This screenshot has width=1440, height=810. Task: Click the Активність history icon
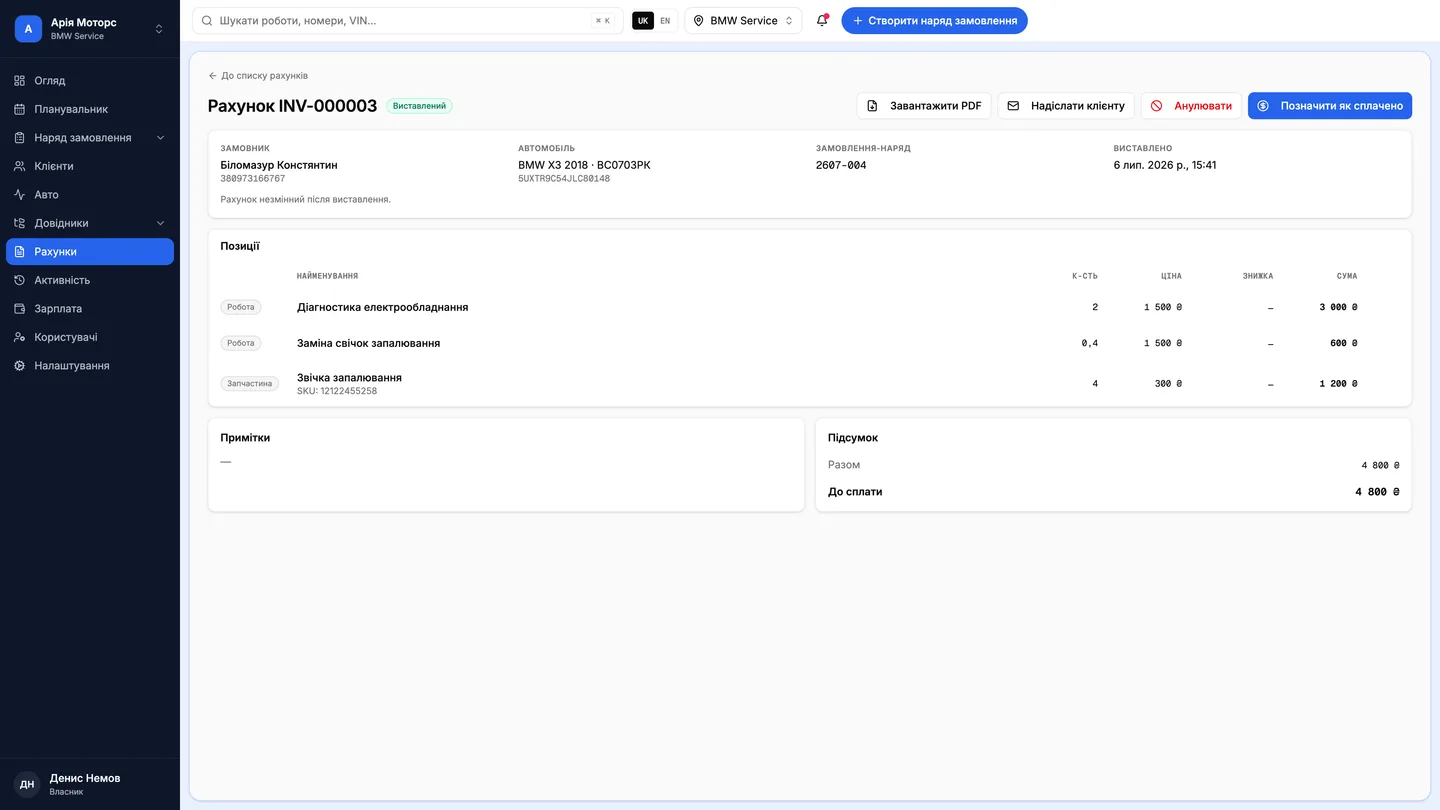20,280
